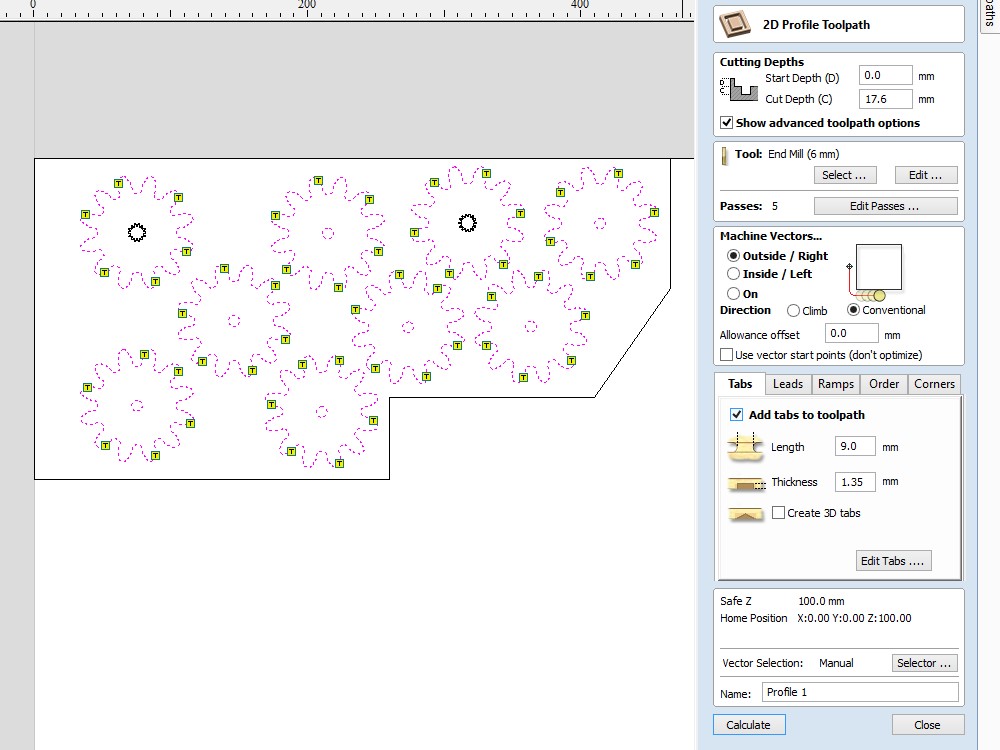The height and width of the screenshot is (750, 1000).
Task: Choose Conventional cut direction
Action: coord(853,310)
